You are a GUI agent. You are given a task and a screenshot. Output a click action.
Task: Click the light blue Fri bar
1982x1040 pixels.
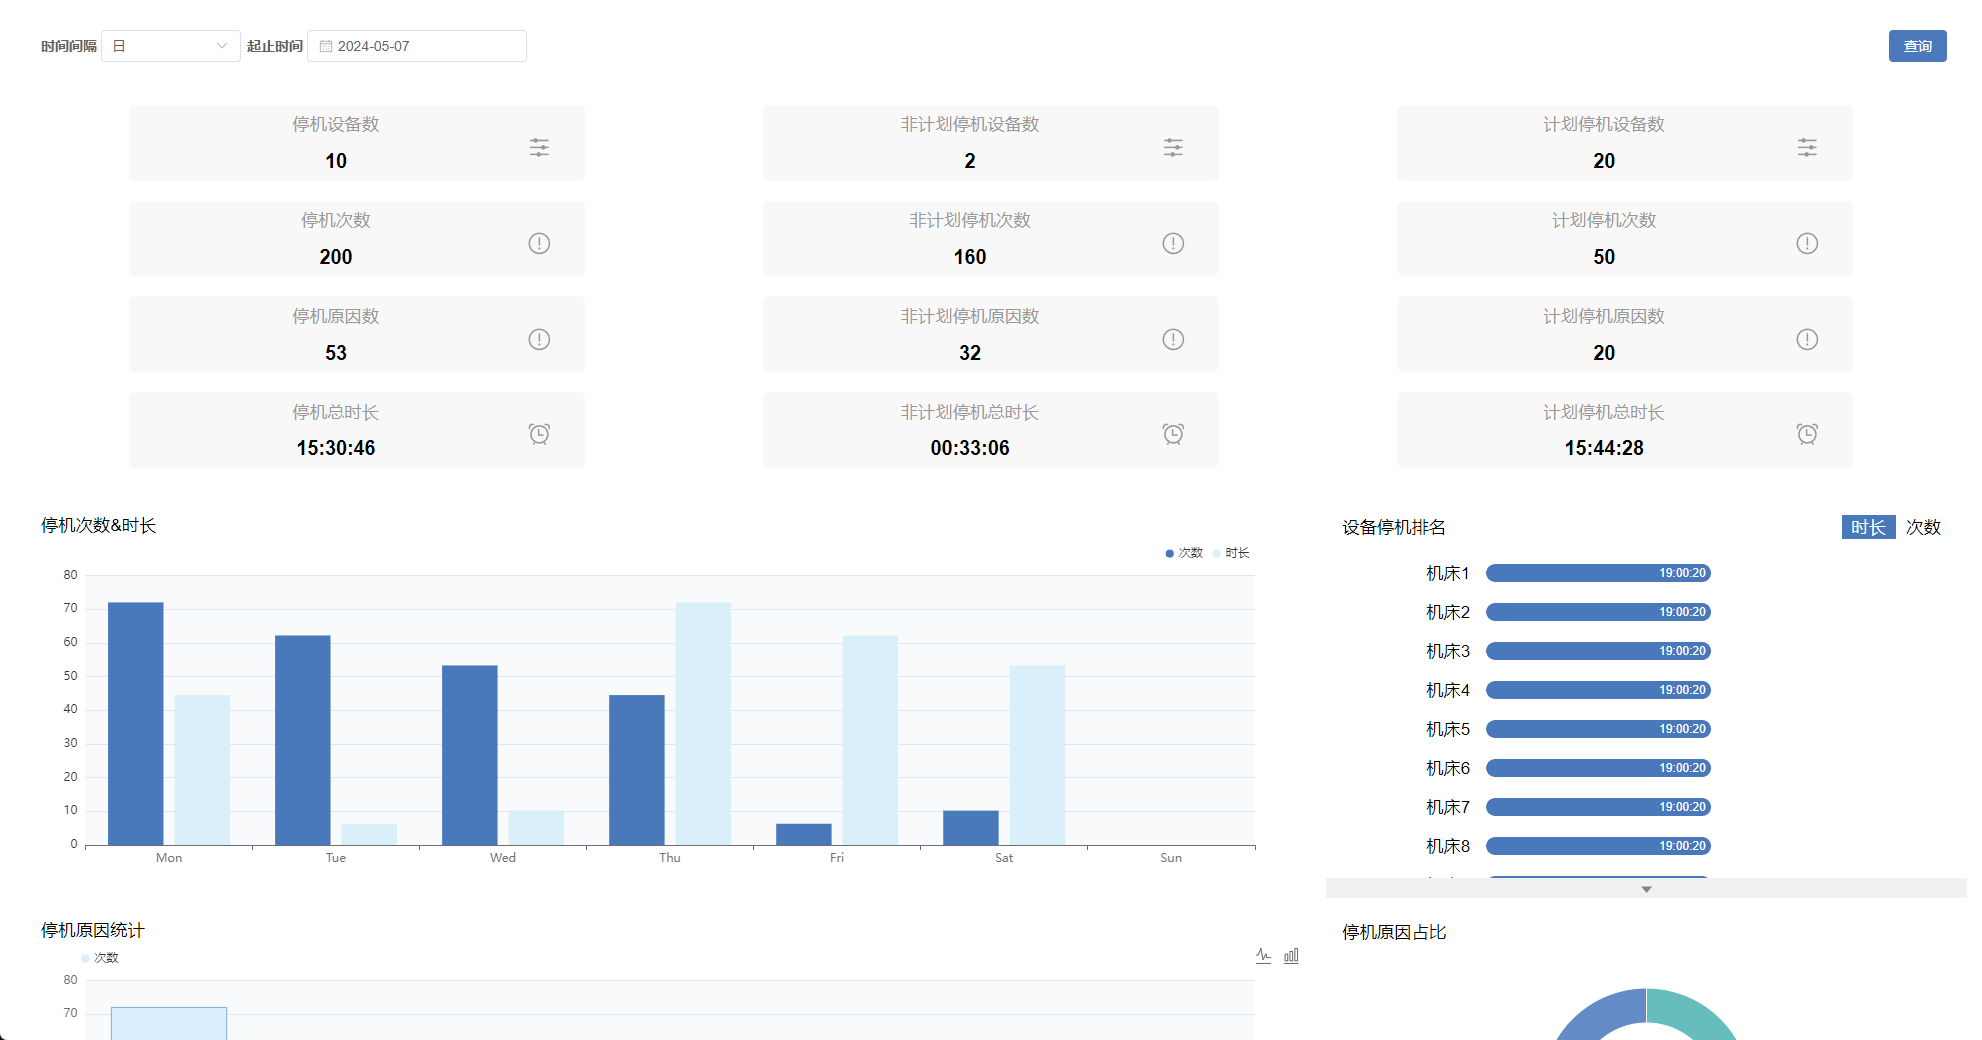(x=870, y=741)
